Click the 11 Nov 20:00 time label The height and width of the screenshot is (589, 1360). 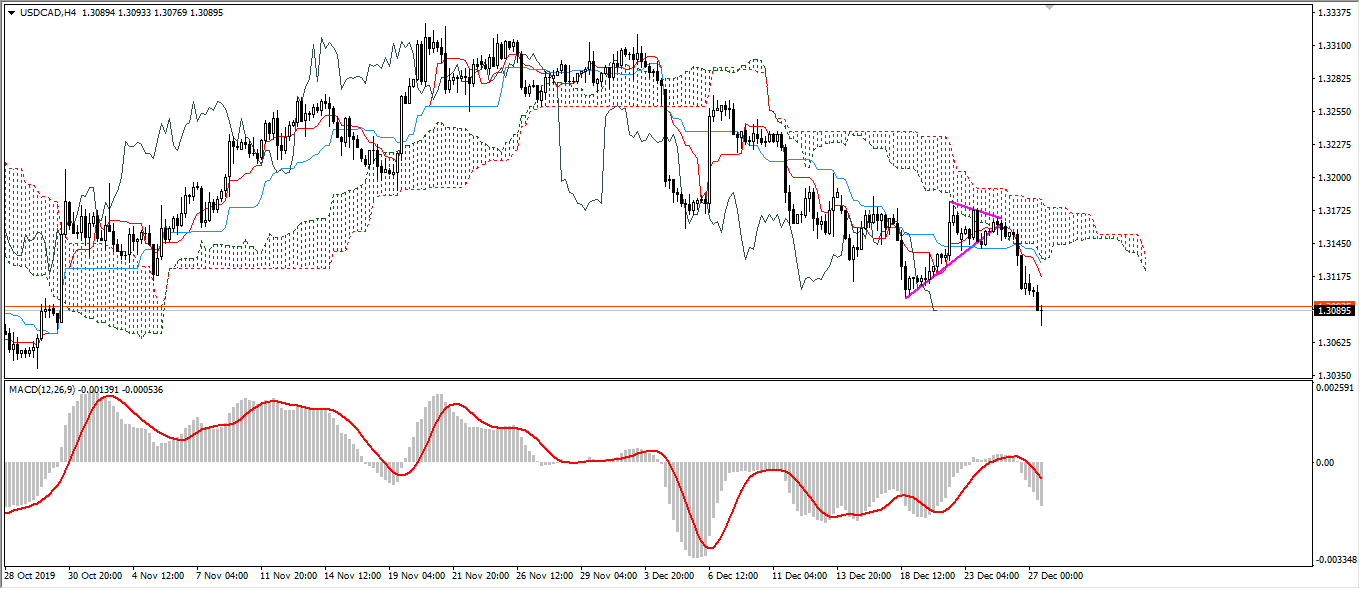point(288,577)
